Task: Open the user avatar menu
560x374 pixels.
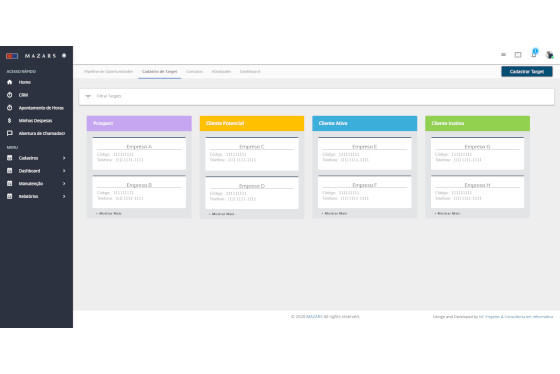Action: click(549, 55)
